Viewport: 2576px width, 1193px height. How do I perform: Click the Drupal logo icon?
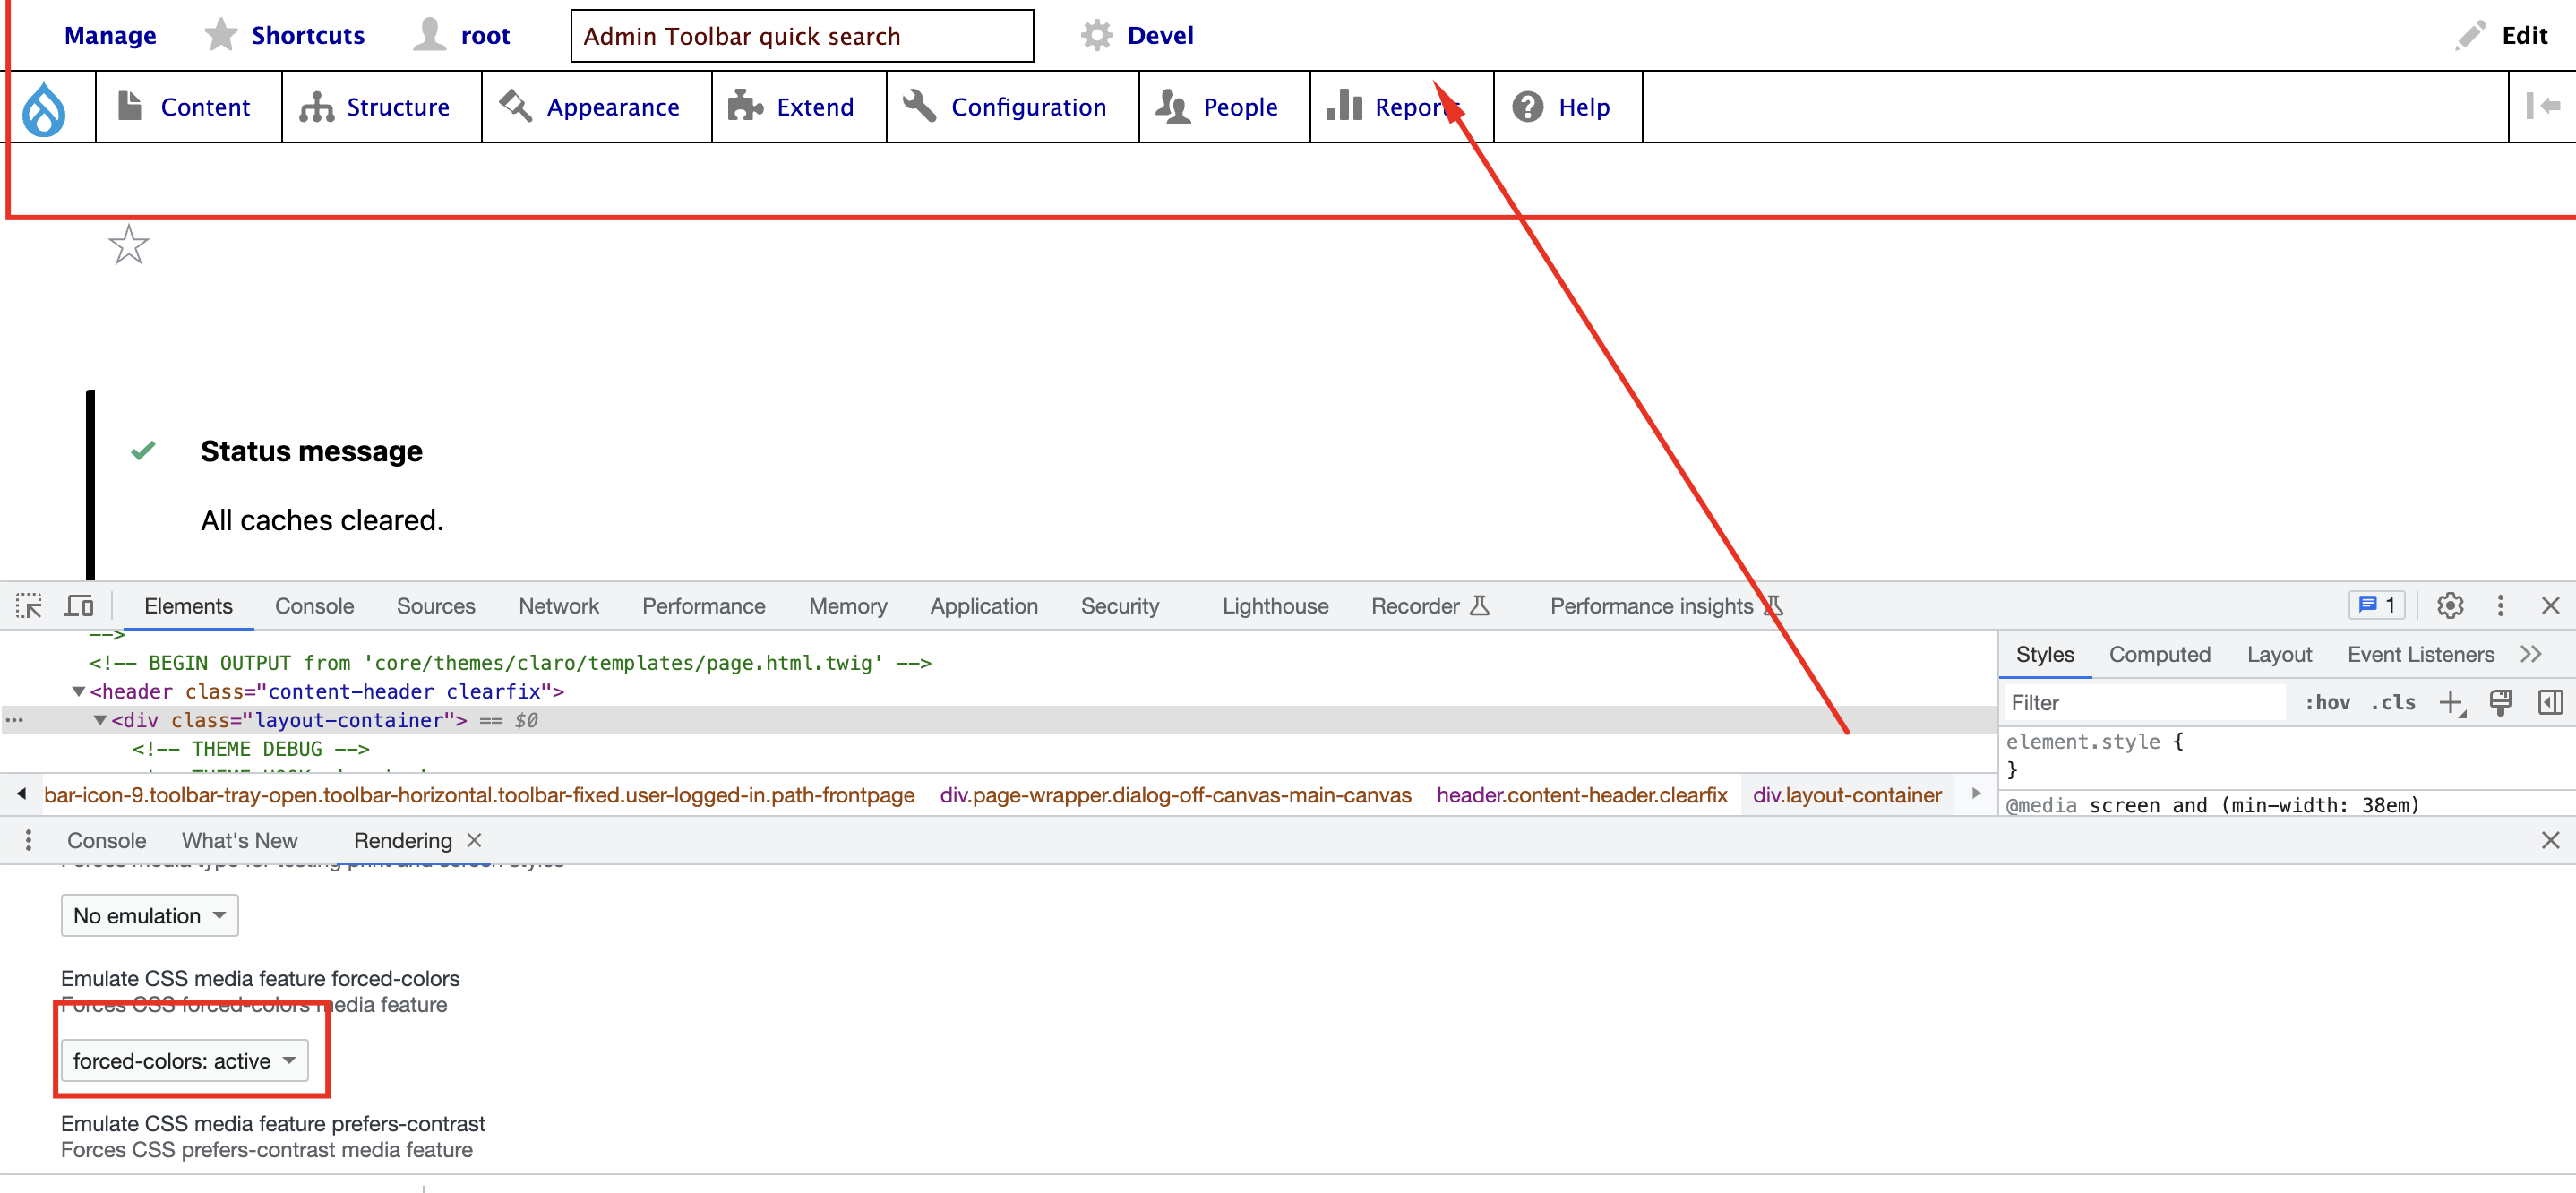(x=43, y=107)
